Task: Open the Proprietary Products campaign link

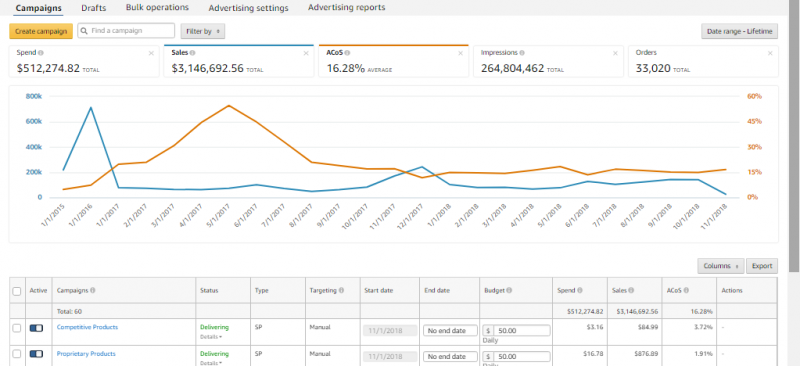Action: pyautogui.click(x=86, y=354)
